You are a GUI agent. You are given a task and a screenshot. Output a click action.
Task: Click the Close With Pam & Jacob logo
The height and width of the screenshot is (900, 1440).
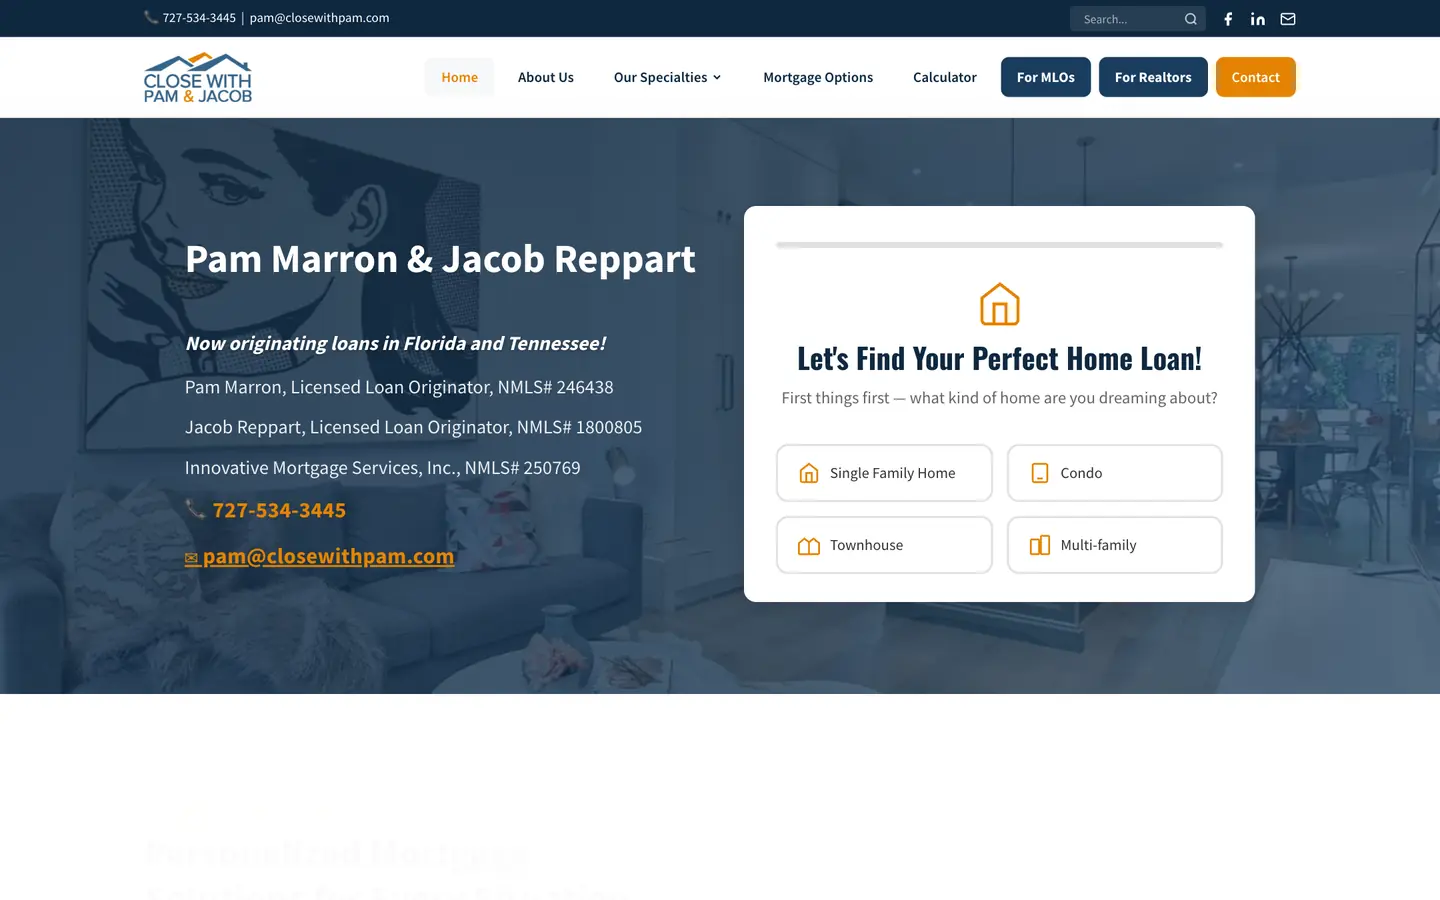198,78
